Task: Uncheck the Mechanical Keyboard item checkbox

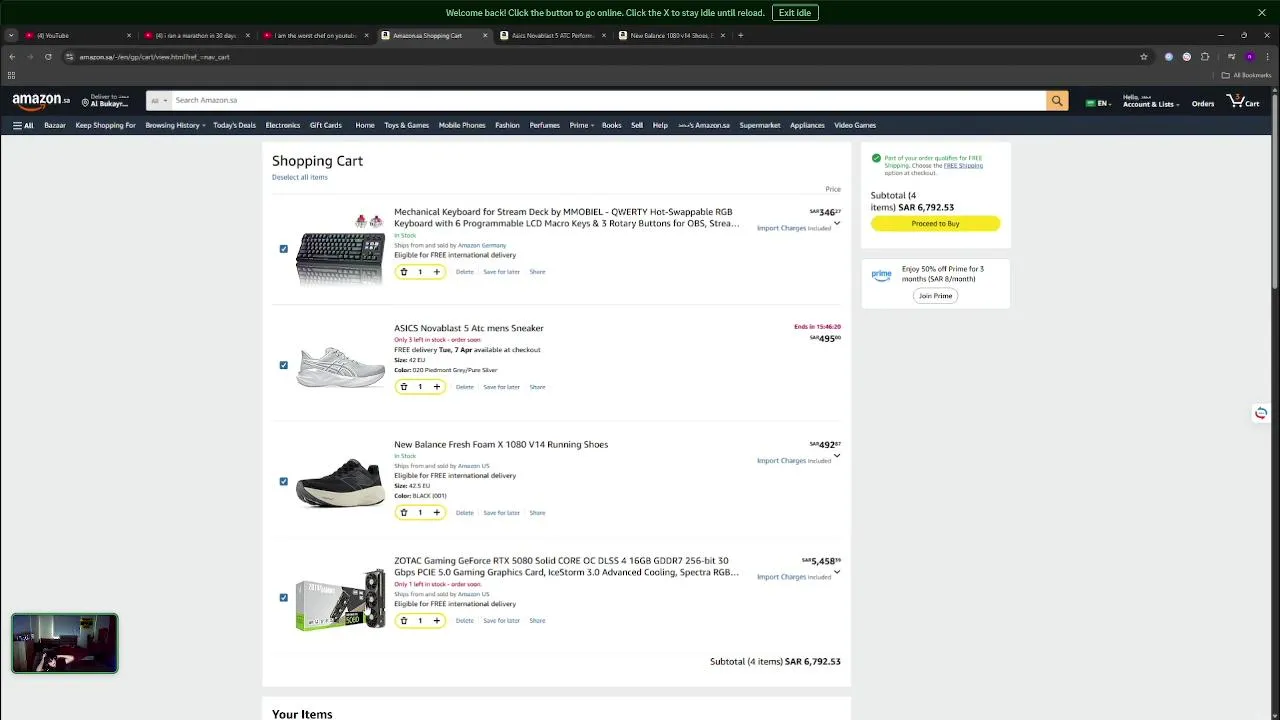Action: (283, 249)
